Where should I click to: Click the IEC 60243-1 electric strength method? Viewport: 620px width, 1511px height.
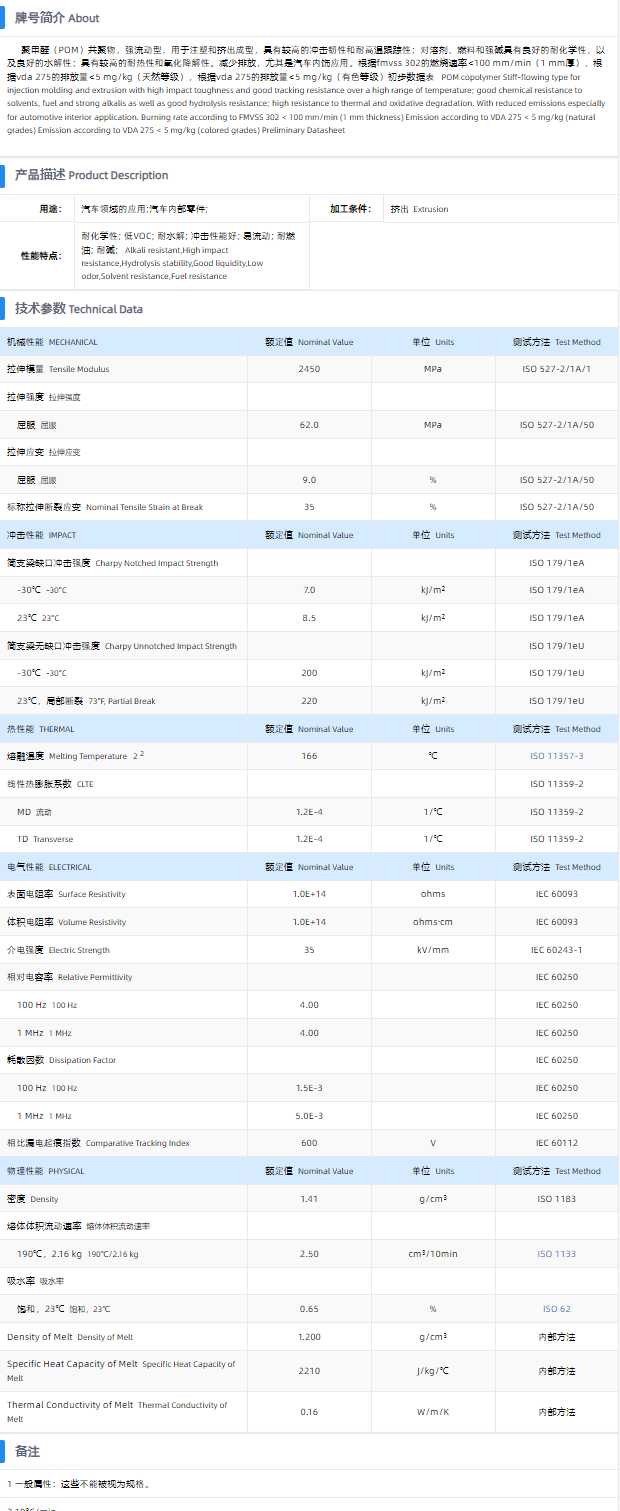556,950
